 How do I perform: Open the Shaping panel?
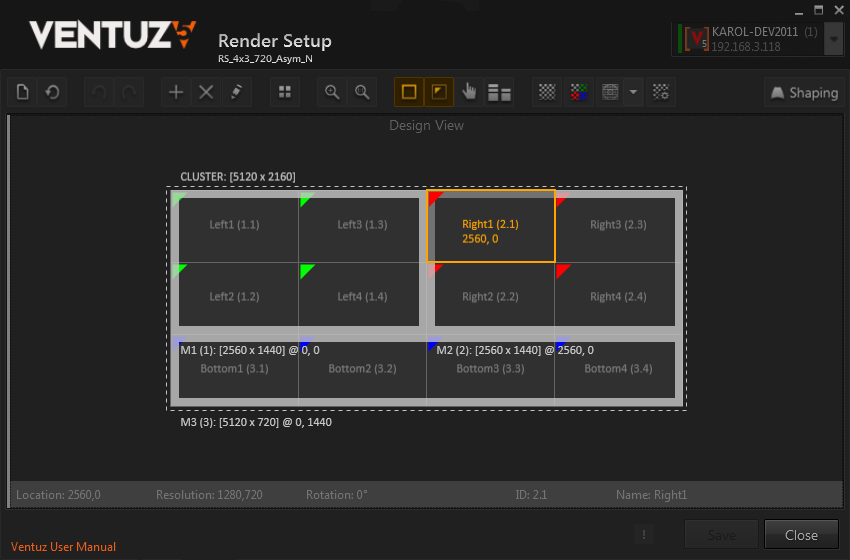click(x=803, y=92)
